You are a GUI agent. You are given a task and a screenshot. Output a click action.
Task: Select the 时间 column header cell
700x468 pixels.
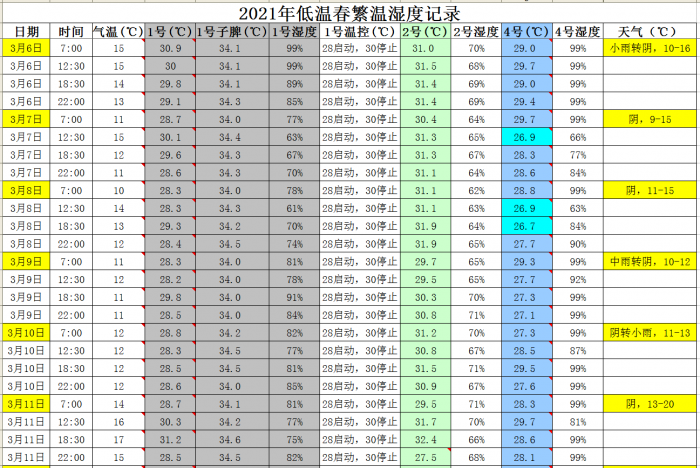point(71,32)
